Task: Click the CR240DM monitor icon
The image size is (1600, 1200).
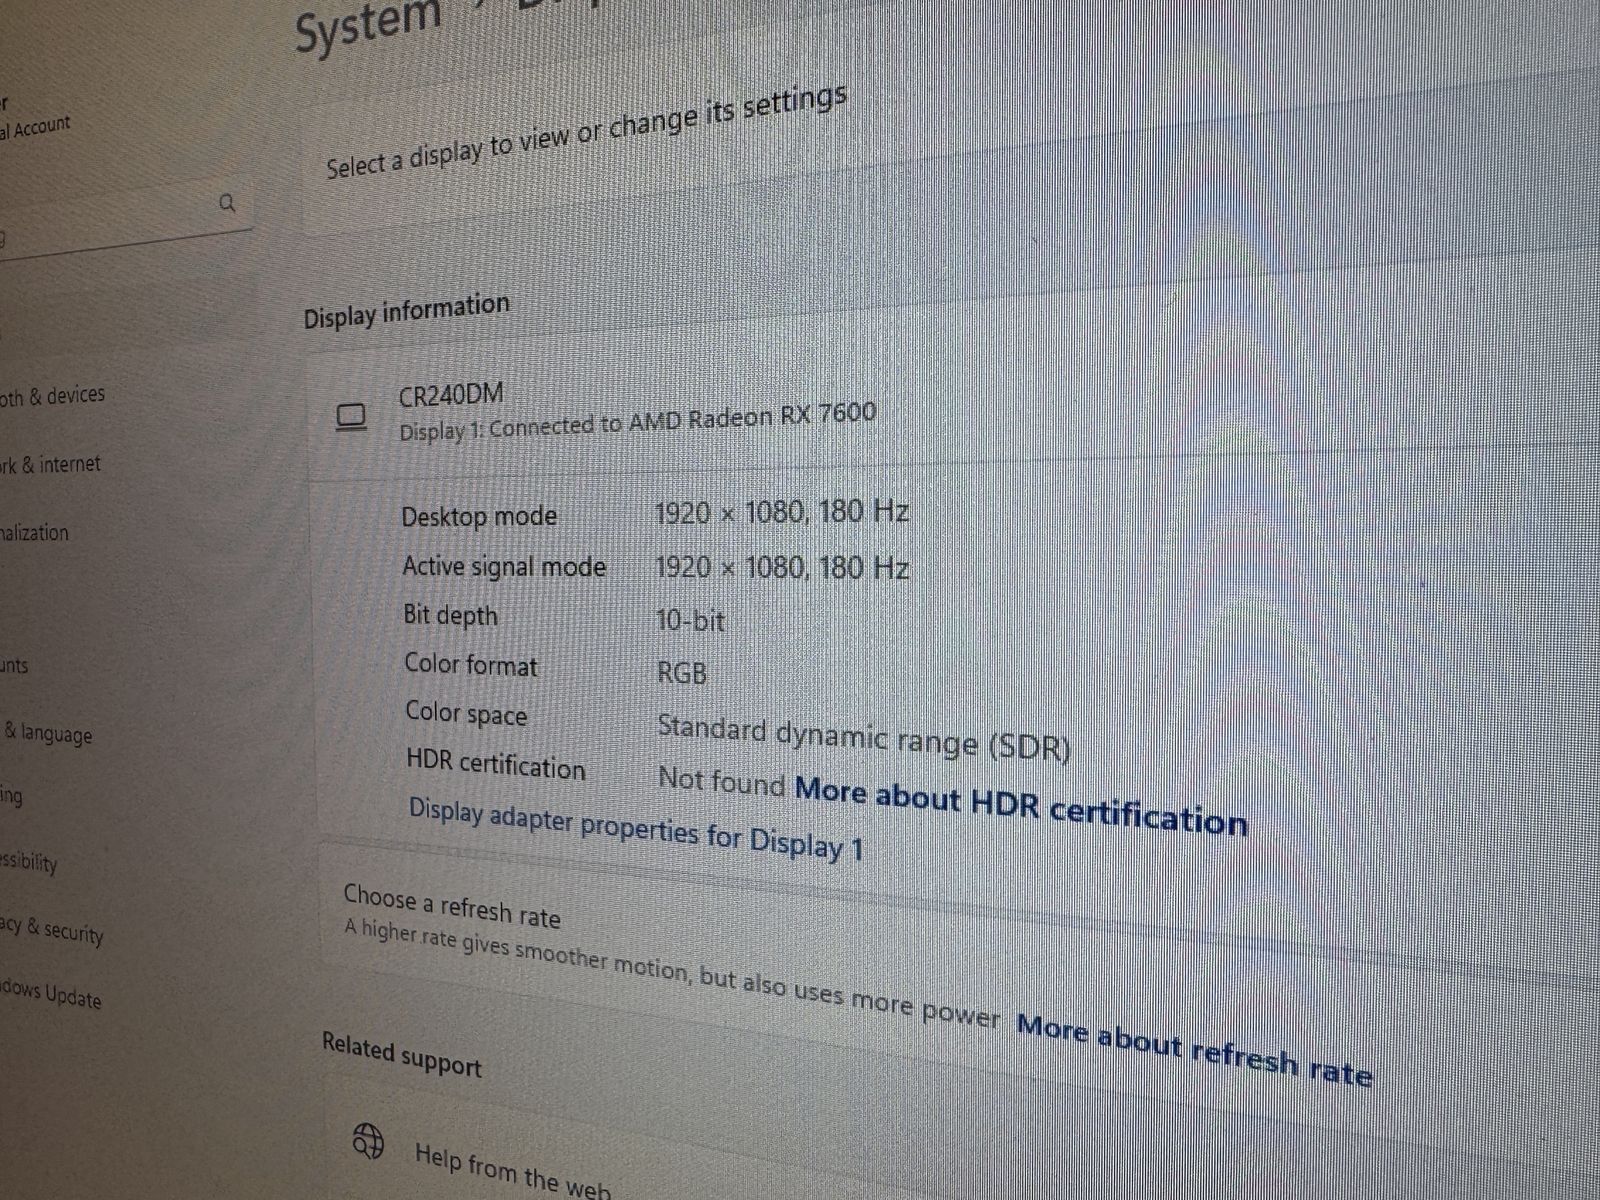Action: click(x=351, y=417)
